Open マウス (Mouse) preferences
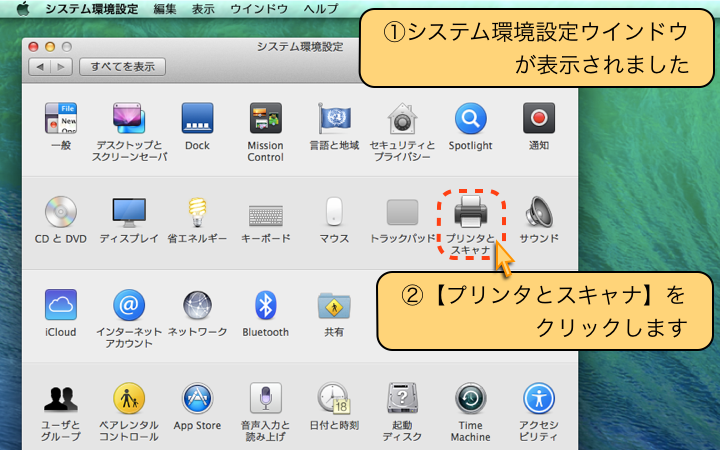Image resolution: width=720 pixels, height=450 pixels. click(334, 212)
